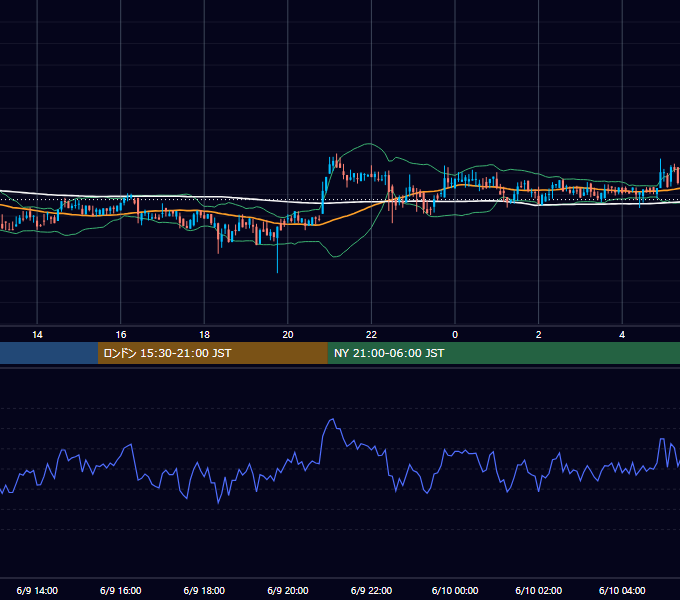This screenshot has height=600, width=680.
Task: Select the NY 21:00-06:00 JST session band
Action: coord(503,353)
